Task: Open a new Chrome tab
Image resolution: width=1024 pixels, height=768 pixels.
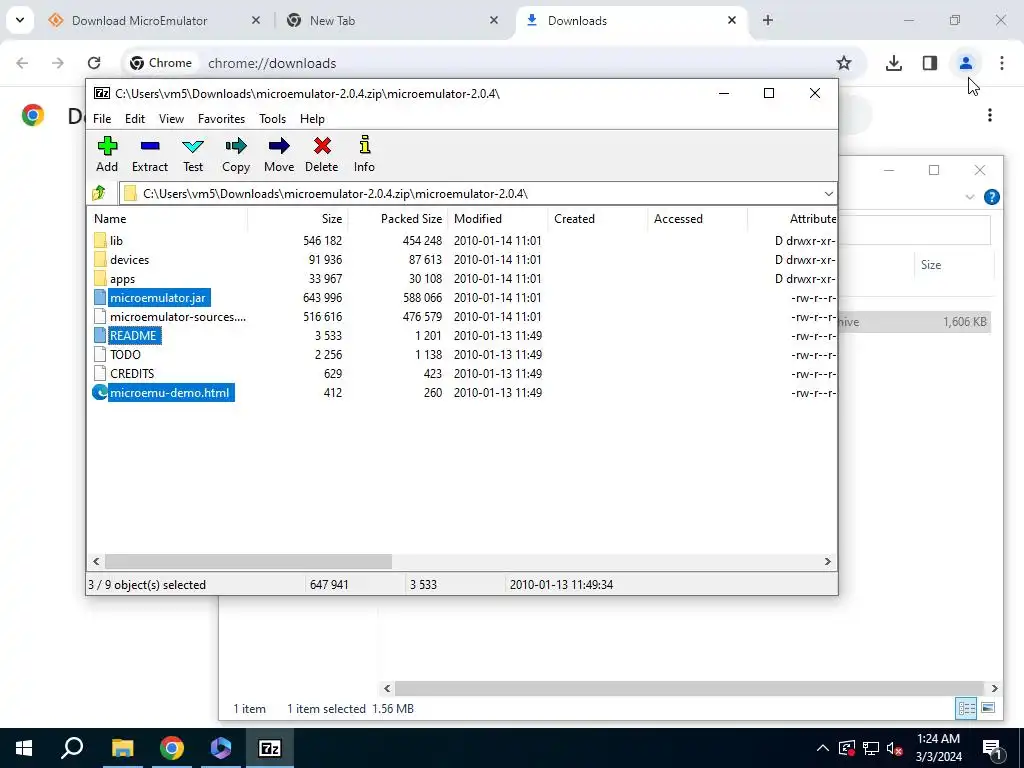Action: coord(768,20)
